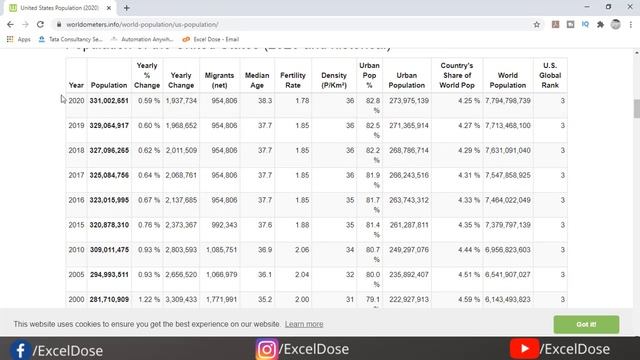
Task: Open the Instagram /ExcelDose icon
Action: tap(267, 349)
